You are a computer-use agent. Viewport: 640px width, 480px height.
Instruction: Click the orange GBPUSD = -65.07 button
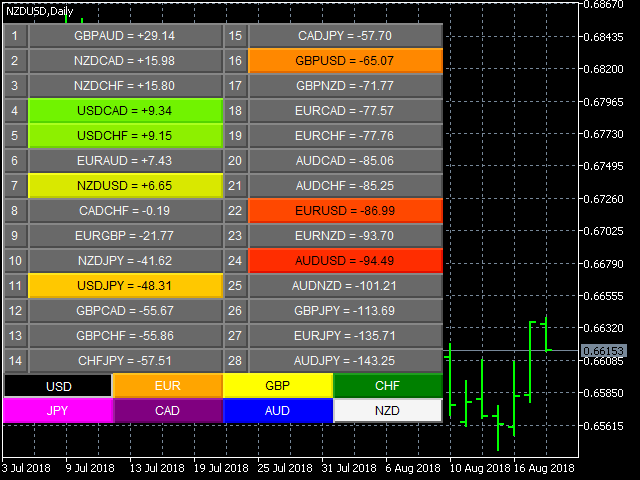click(x=345, y=61)
